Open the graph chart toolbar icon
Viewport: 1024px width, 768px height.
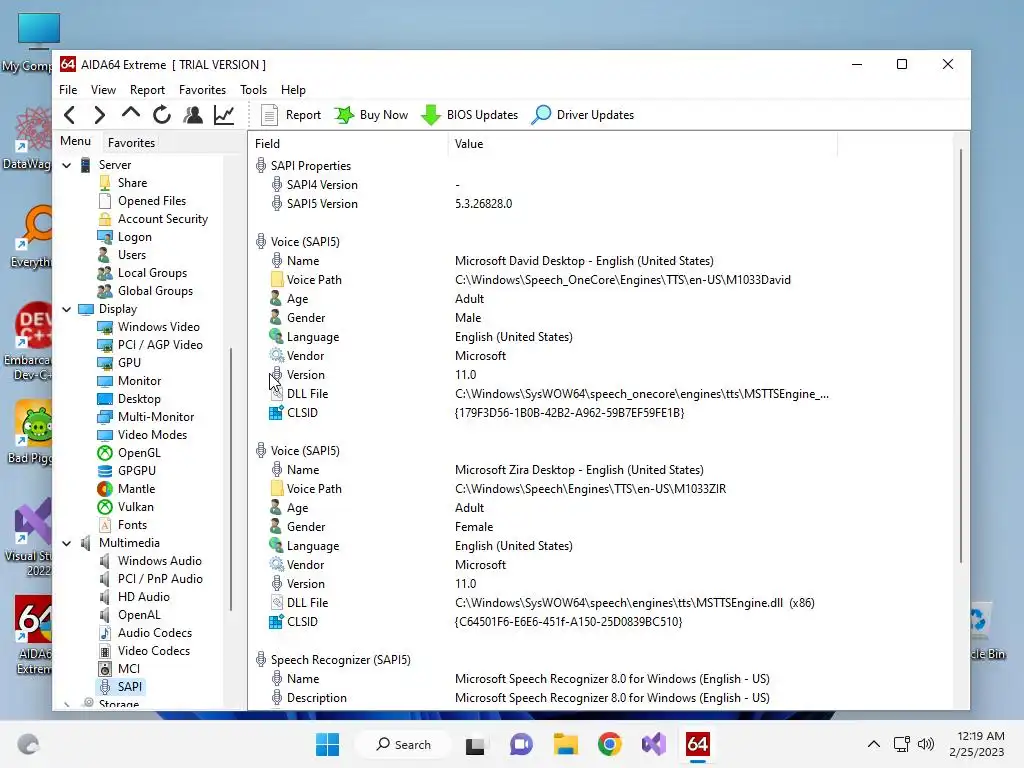click(224, 115)
